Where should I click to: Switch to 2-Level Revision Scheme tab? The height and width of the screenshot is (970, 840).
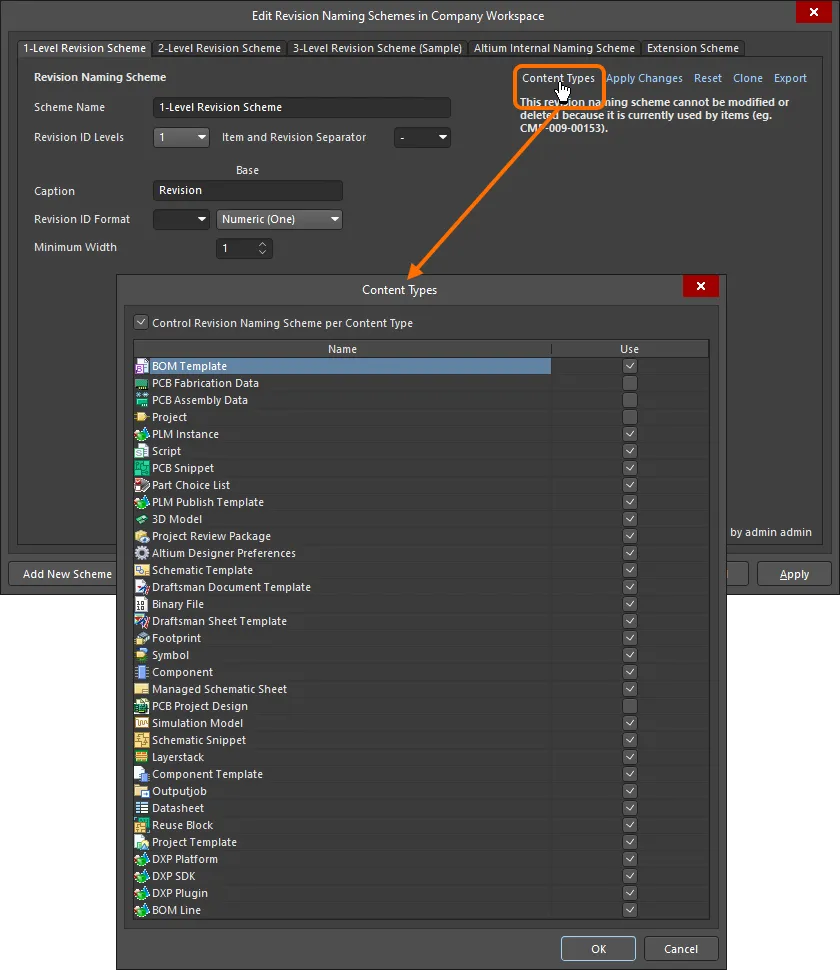pyautogui.click(x=219, y=48)
